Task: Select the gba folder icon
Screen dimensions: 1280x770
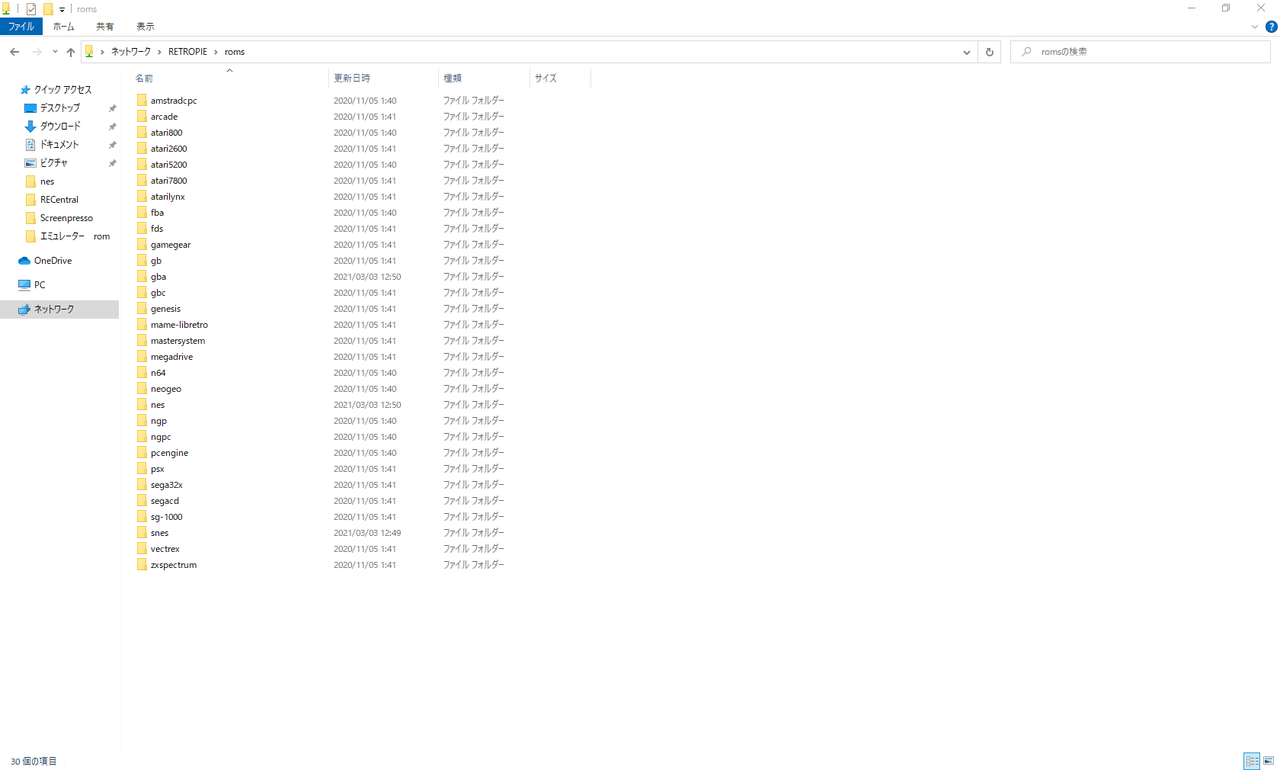Action: coord(142,277)
